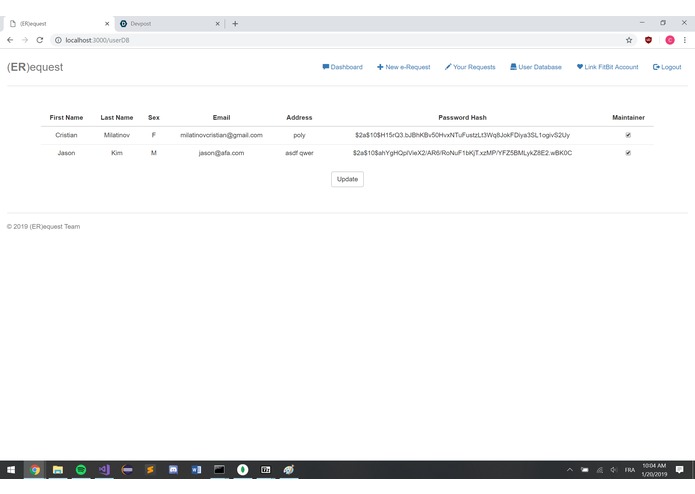The width and height of the screenshot is (695, 494).
Task: Open Microsoft Word from taskbar
Action: pos(196,470)
